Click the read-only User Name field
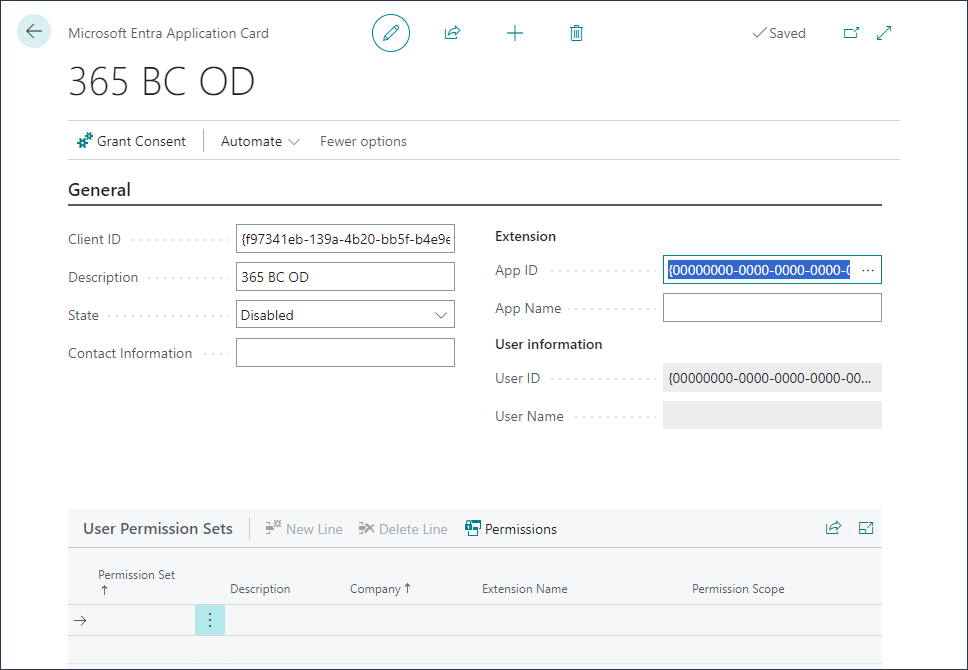This screenshot has height=670, width=968. tap(772, 416)
